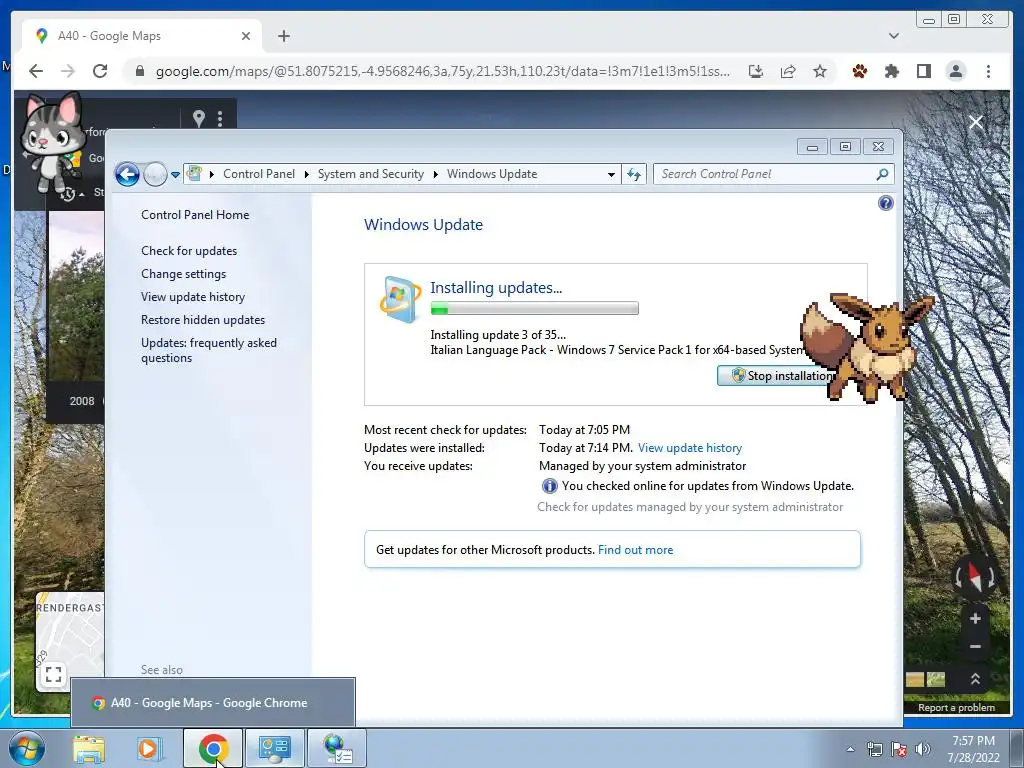1024x768 pixels.
Task: Open Chrome tab search chevron
Action: 894,36
